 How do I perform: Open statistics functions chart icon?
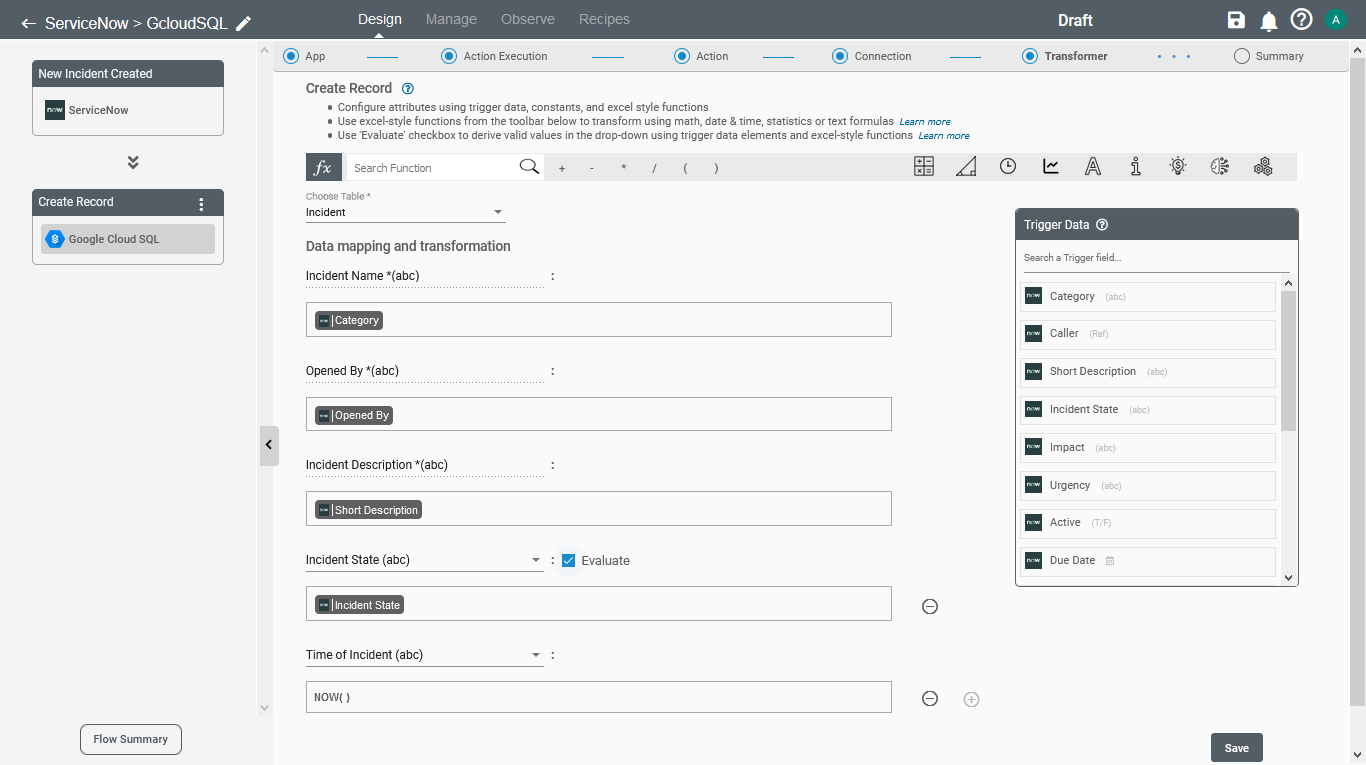[1051, 167]
